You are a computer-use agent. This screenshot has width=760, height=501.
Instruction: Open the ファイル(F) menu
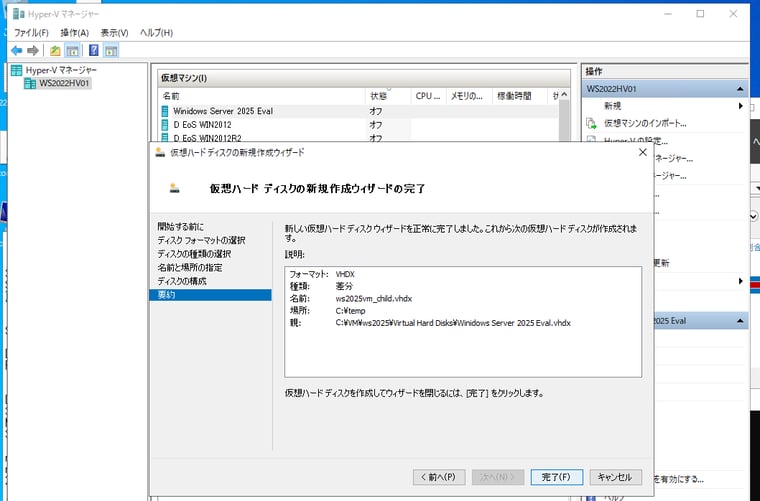click(x=31, y=32)
